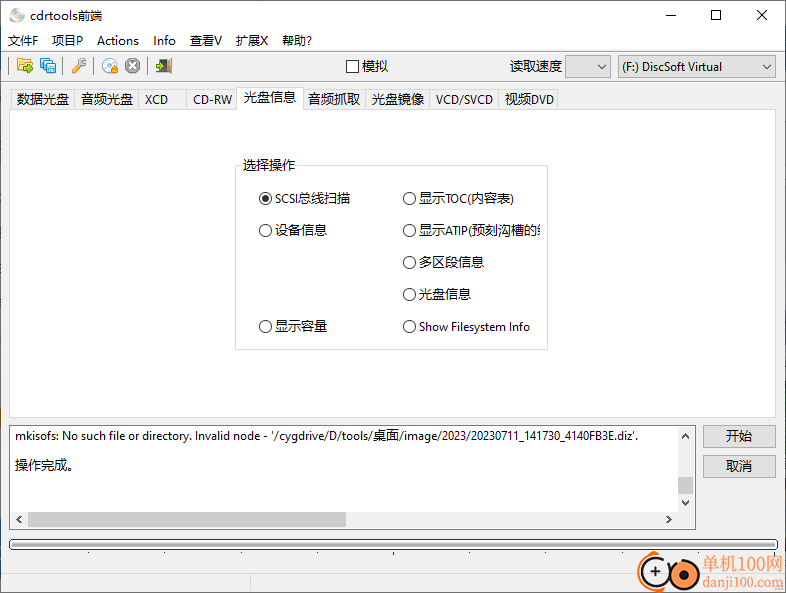Switch to the 音频光盘 tab
786x593 pixels.
pos(107,99)
